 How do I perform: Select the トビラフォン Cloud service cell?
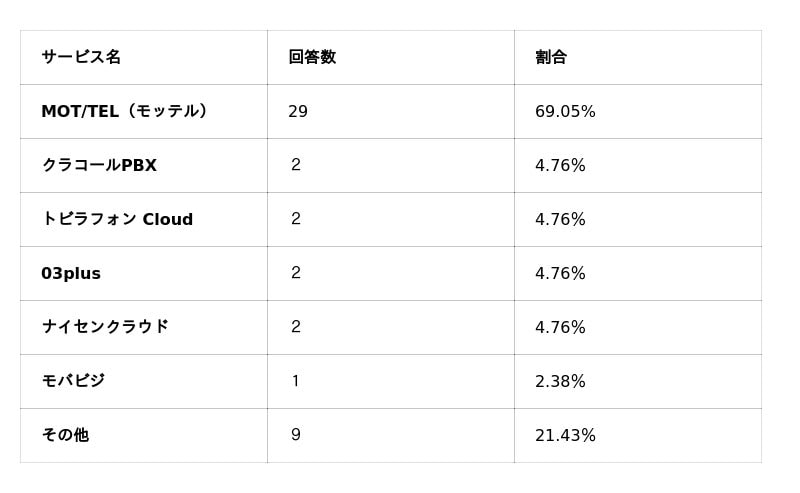click(x=117, y=219)
